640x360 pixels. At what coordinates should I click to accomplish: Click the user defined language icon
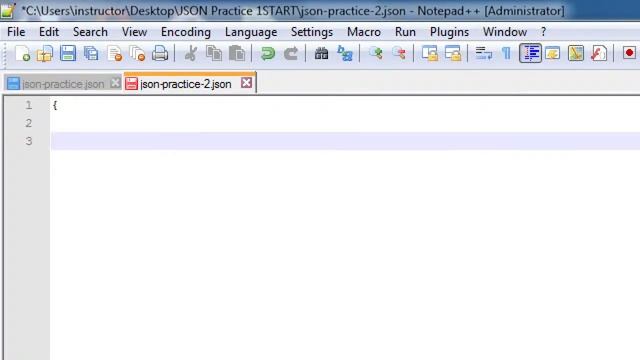coord(553,53)
